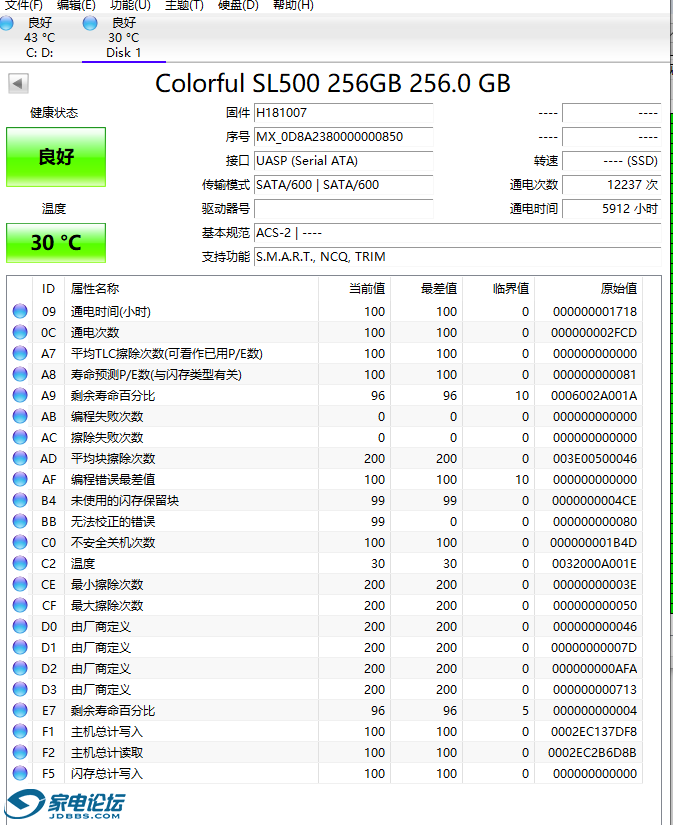This screenshot has width=673, height=825.
Task: Click the green 30 °C temperature button
Action: 56,243
